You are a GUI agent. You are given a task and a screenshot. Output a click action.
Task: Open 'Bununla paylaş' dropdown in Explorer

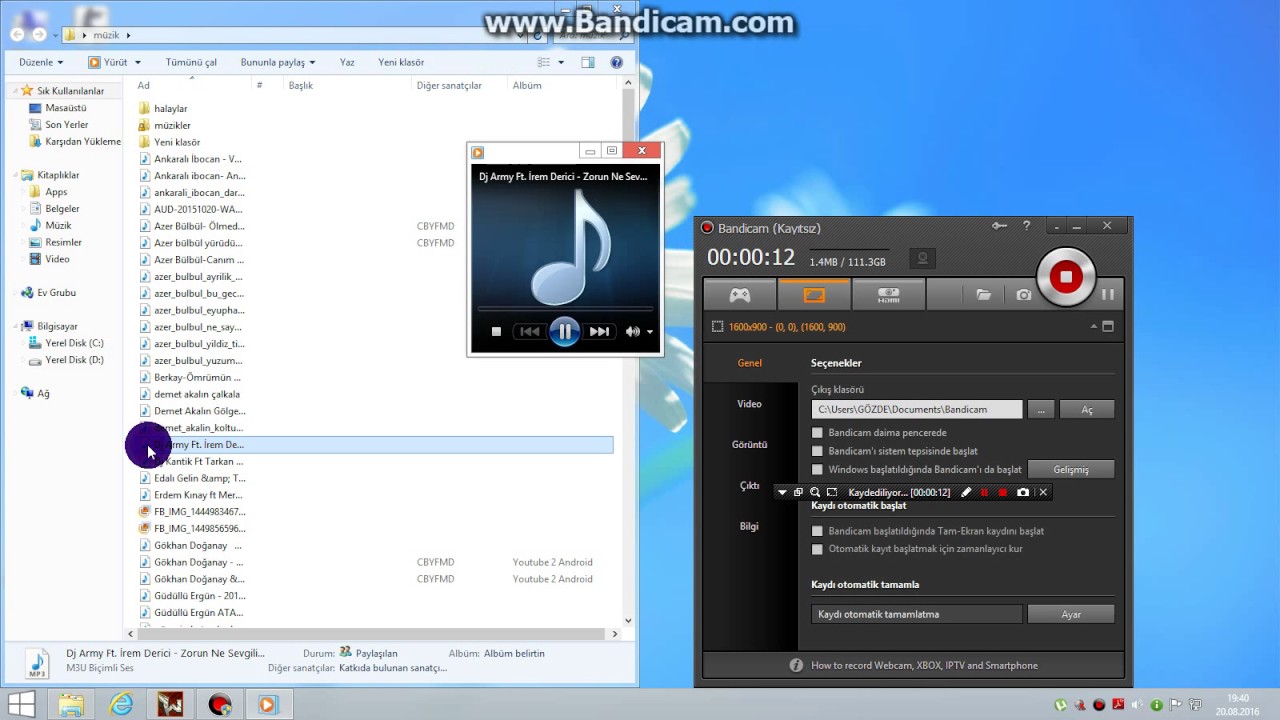[x=278, y=62]
